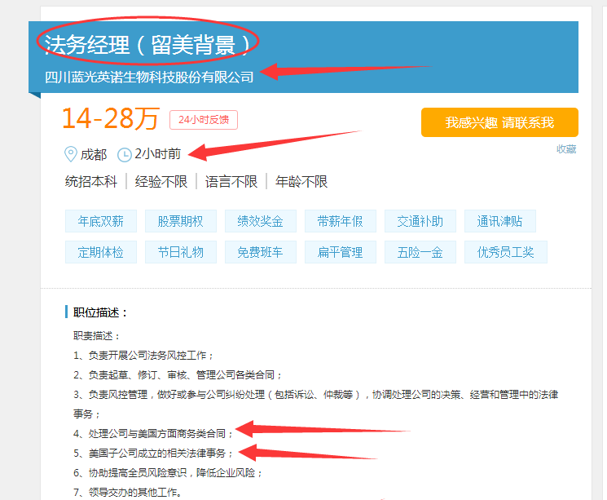Select the 年底双薪 benefit tag
The image size is (607, 500).
pos(101,221)
